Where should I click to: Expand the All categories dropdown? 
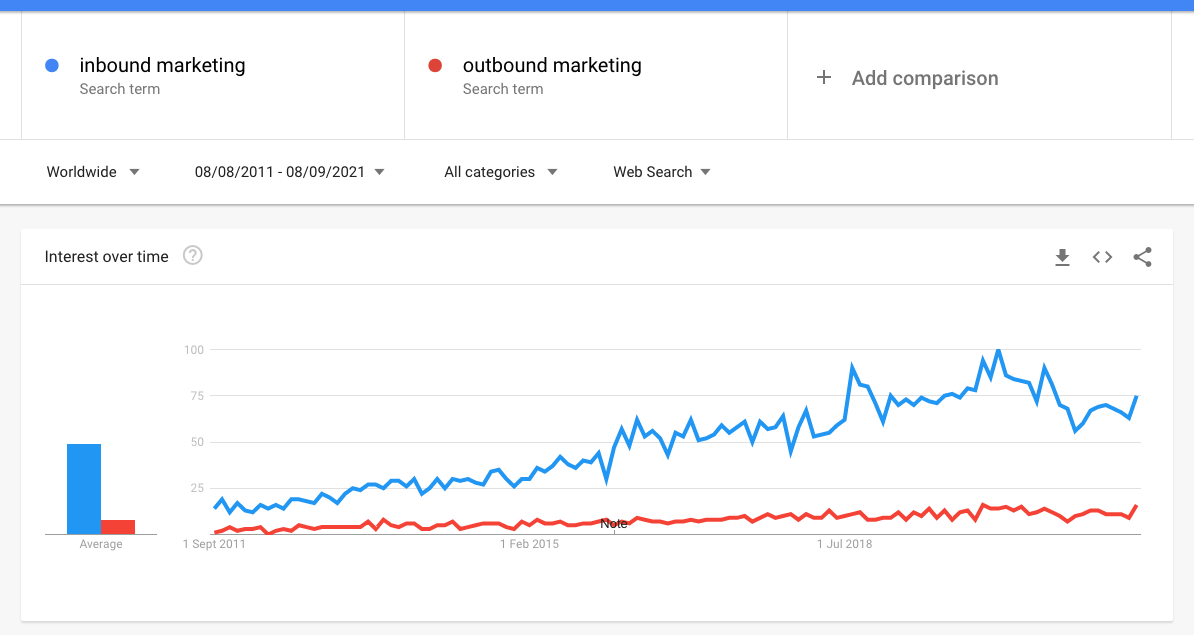(x=500, y=172)
